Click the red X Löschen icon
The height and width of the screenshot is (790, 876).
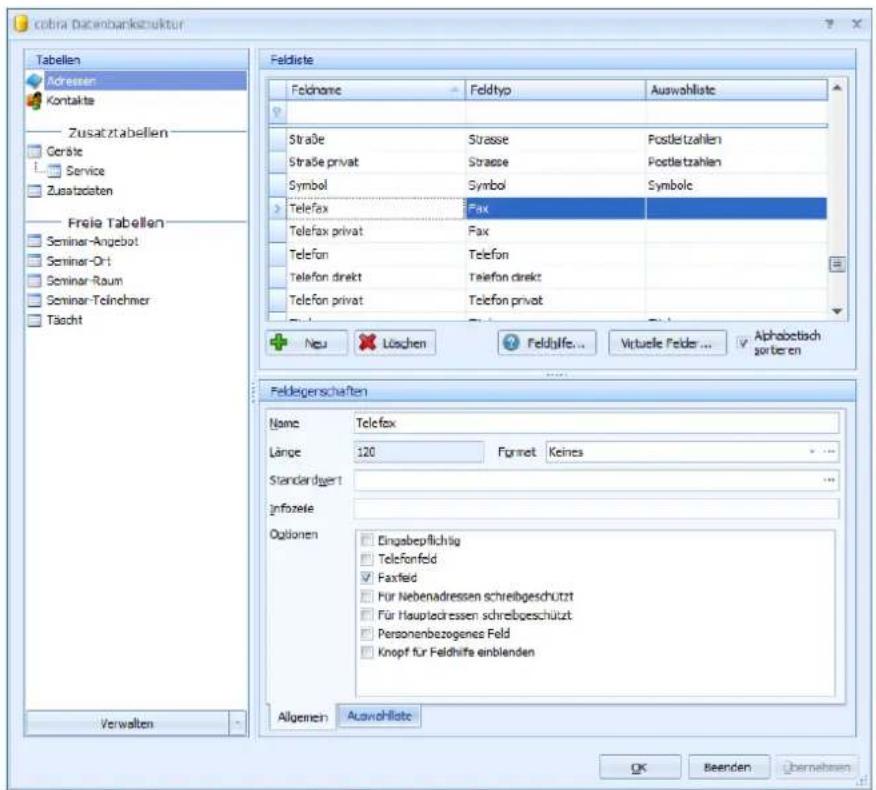(367, 342)
